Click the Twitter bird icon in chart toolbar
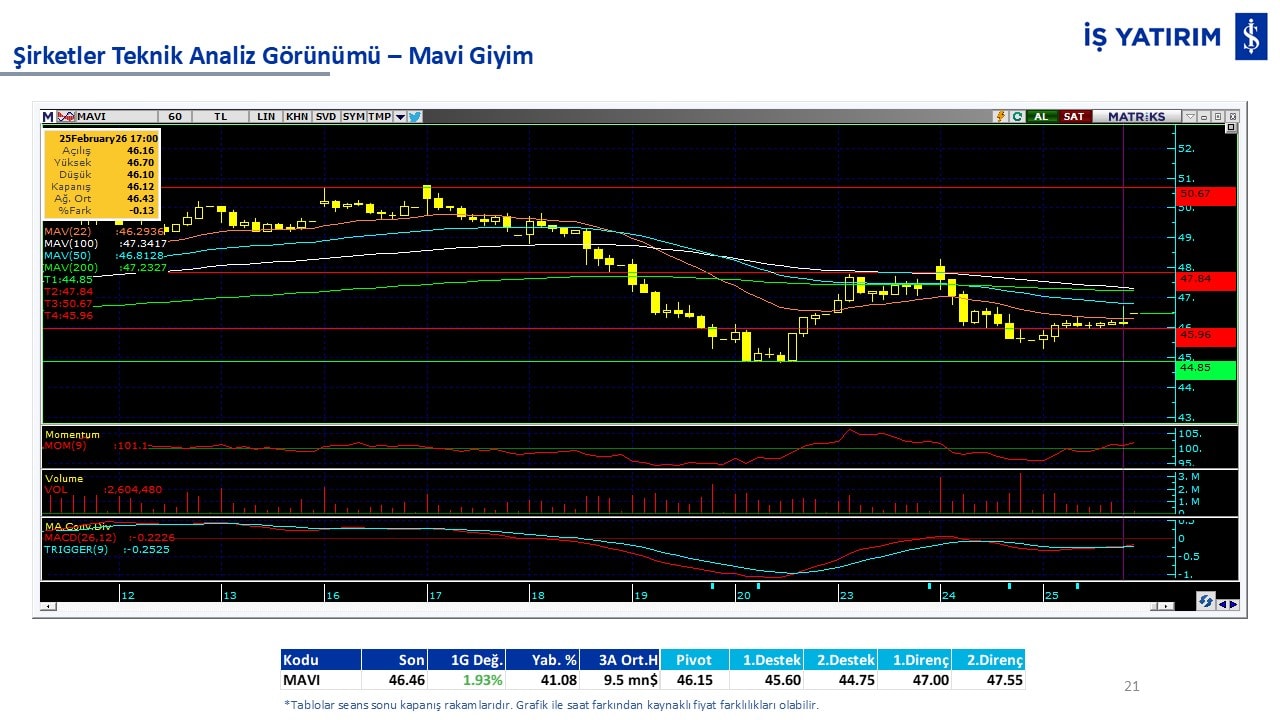 click(415, 117)
